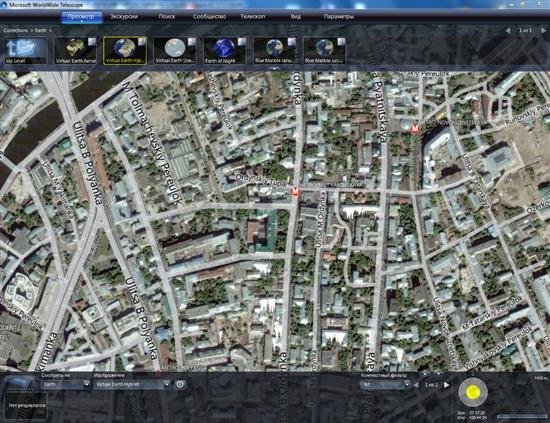Open the Экскурсии tab

click(123, 16)
